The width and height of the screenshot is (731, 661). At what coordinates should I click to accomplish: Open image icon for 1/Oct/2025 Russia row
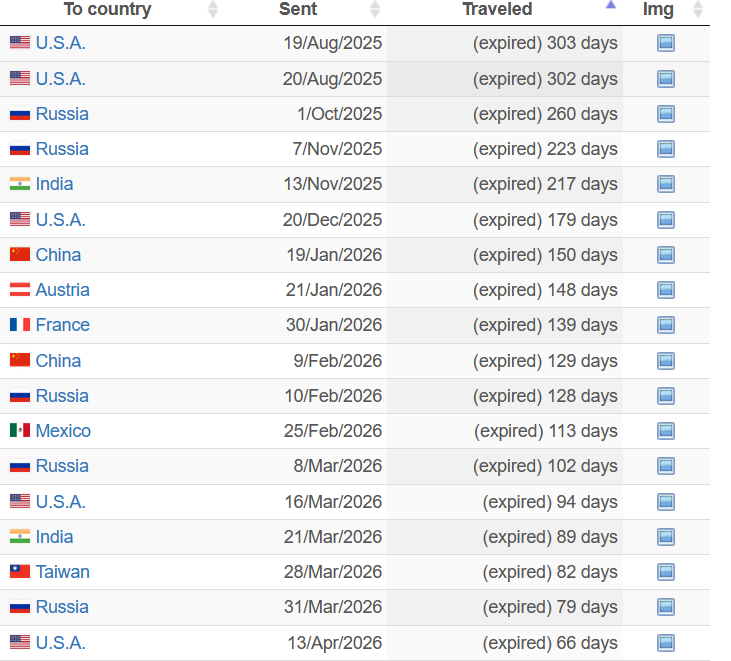[x=665, y=114]
